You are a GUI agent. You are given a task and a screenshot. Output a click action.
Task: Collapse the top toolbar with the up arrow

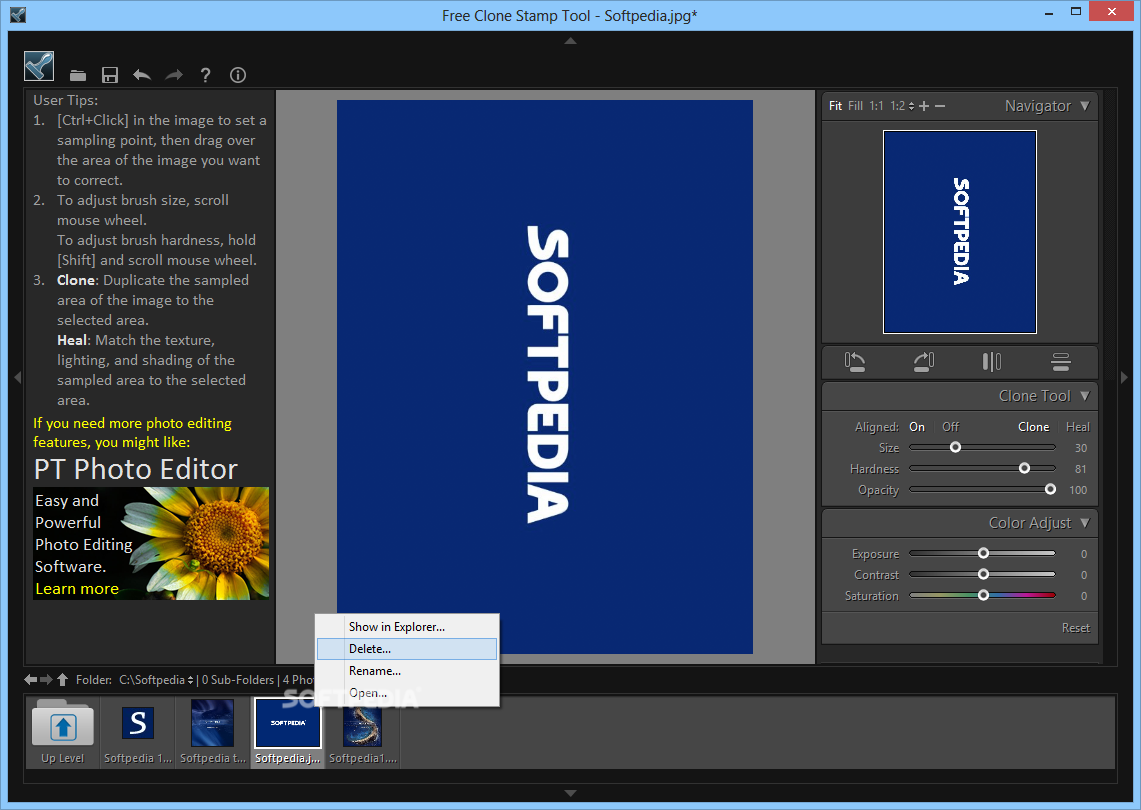pyautogui.click(x=570, y=41)
